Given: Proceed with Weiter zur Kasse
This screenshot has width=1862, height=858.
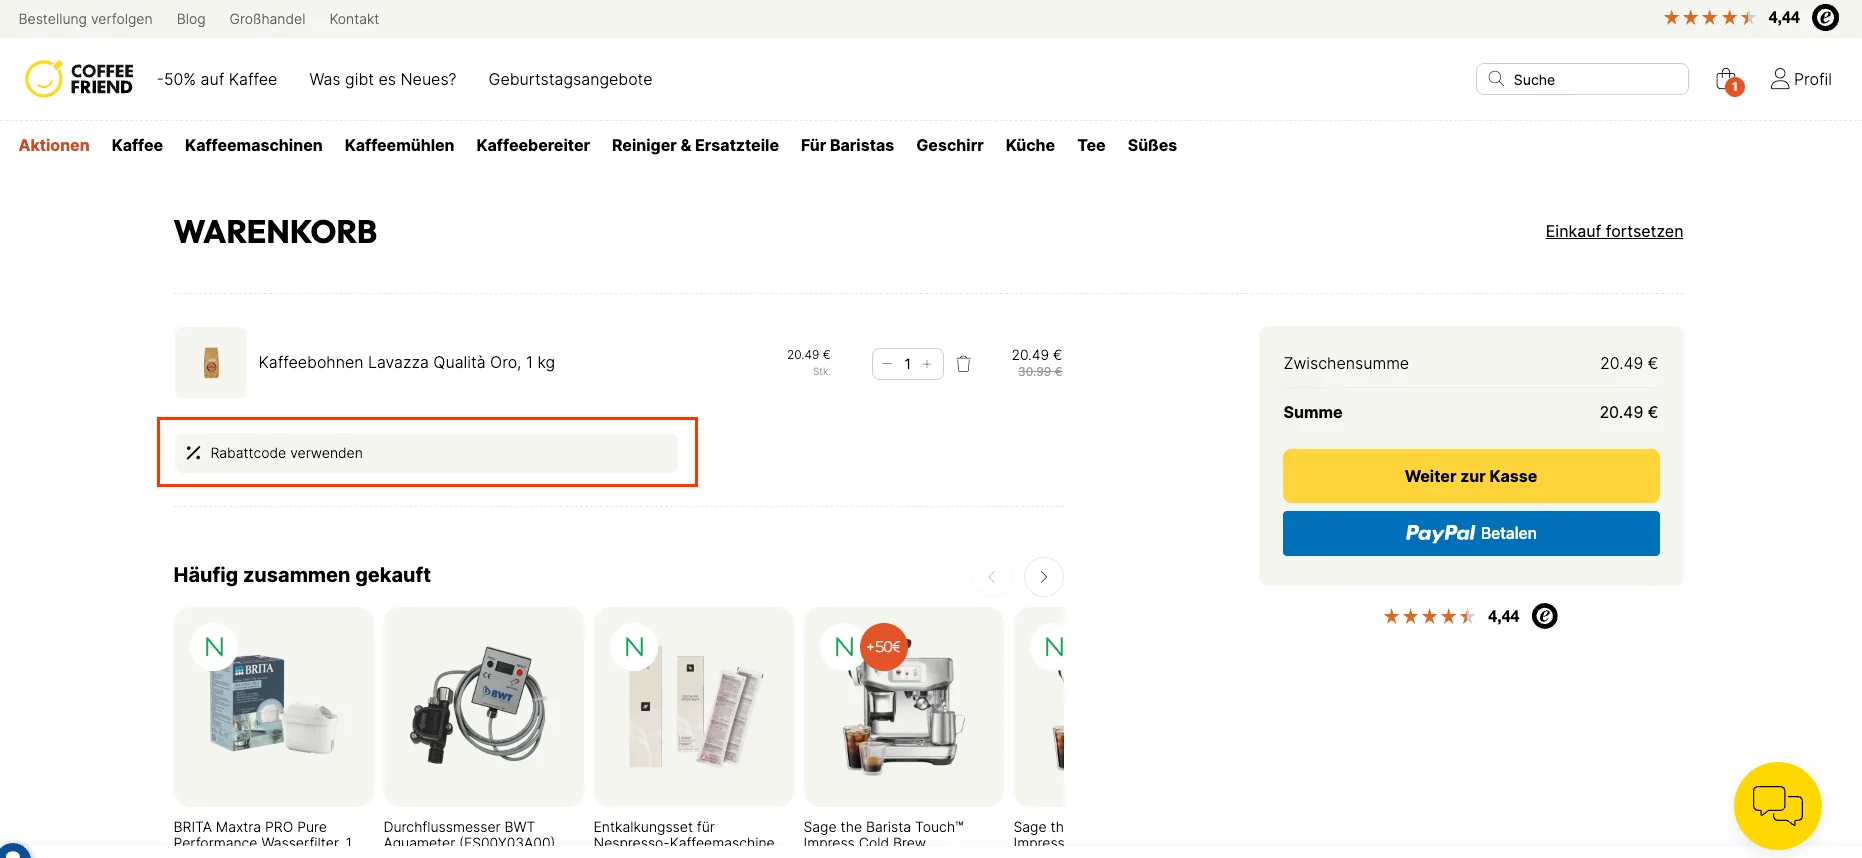Looking at the screenshot, I should click(1471, 476).
